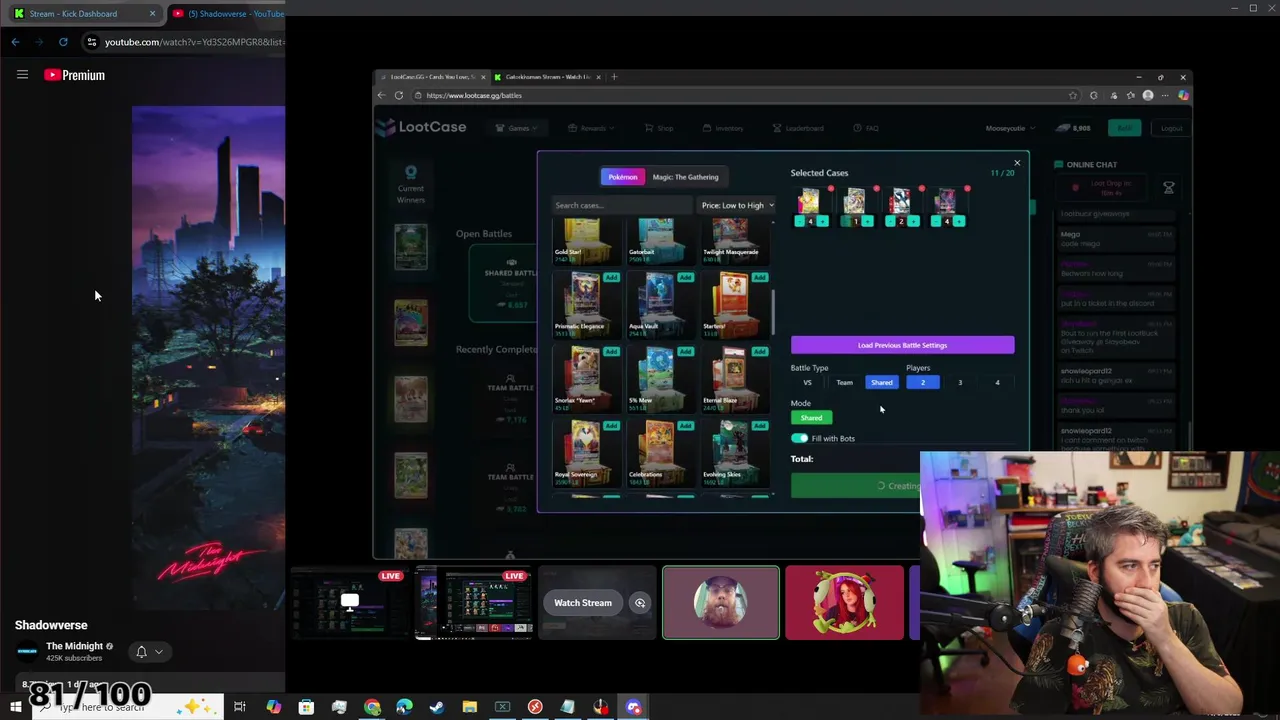Image resolution: width=1280 pixels, height=720 pixels.
Task: Remove fourth selected case via red dot
Action: pos(967,188)
